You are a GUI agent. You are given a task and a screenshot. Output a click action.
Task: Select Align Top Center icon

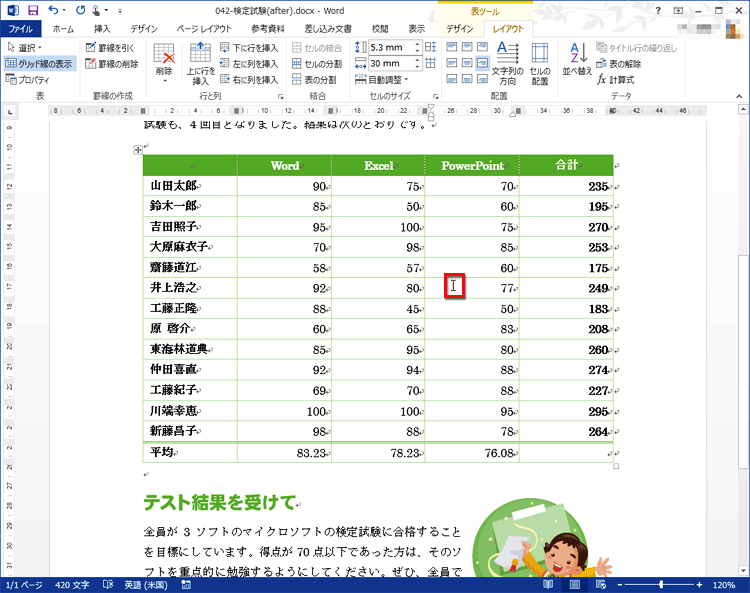467,47
